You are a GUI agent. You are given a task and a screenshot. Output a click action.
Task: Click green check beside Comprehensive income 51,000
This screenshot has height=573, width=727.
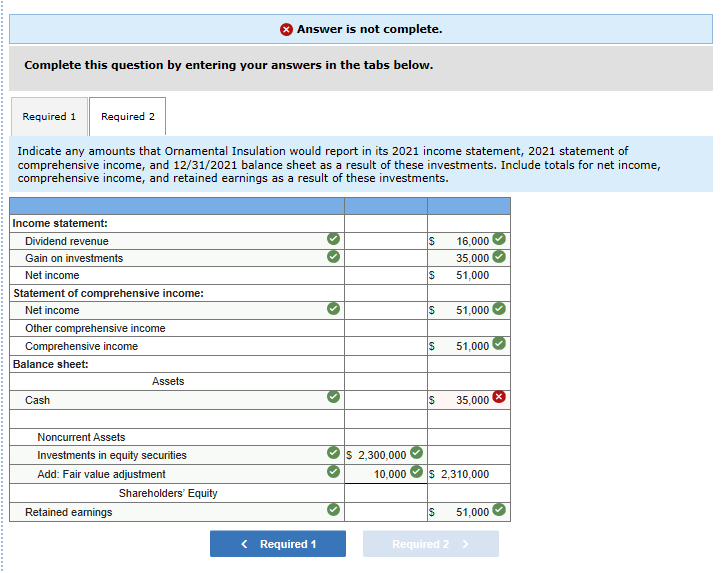499,344
